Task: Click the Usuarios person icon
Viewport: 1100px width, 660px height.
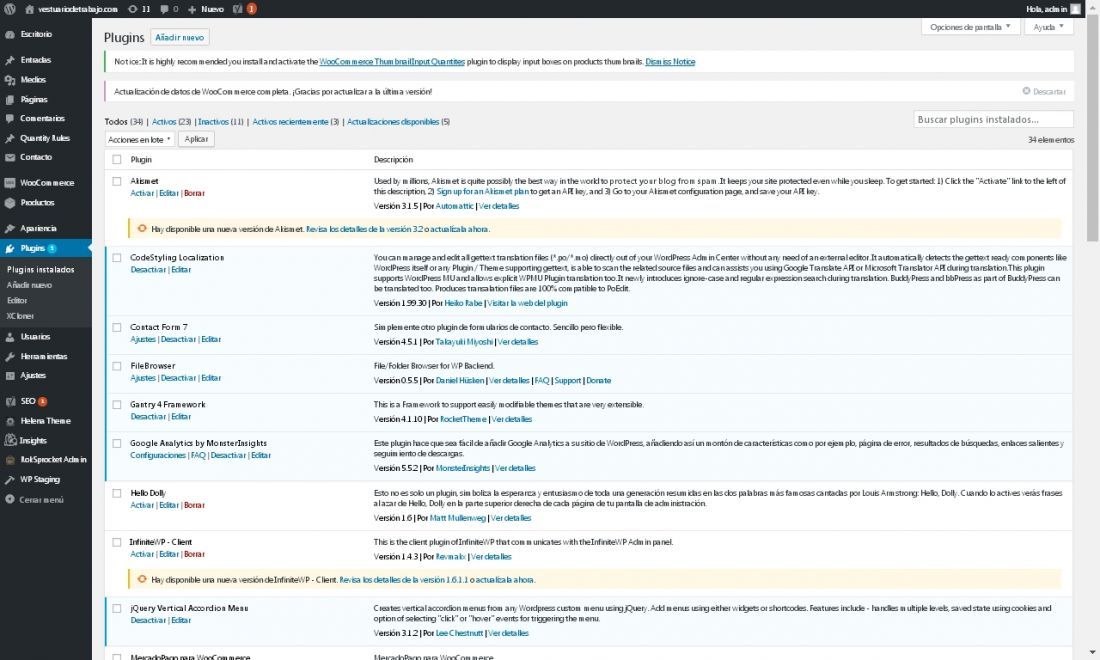Action: click(10, 337)
